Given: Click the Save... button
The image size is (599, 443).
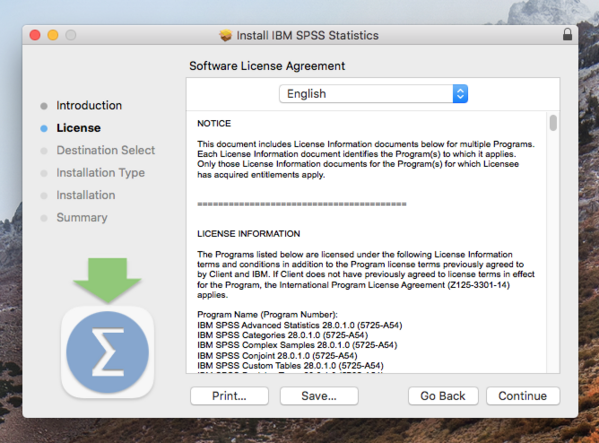Looking at the screenshot, I should tap(319, 396).
